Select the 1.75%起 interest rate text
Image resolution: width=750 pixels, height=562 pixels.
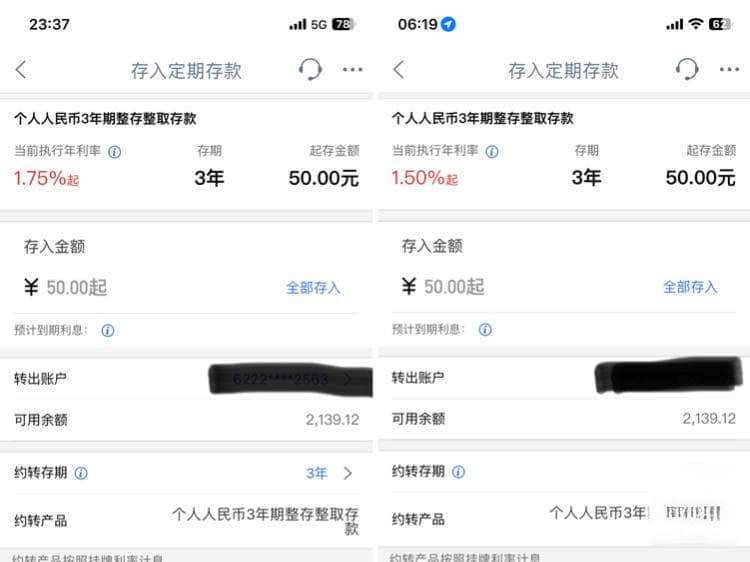click(46, 179)
